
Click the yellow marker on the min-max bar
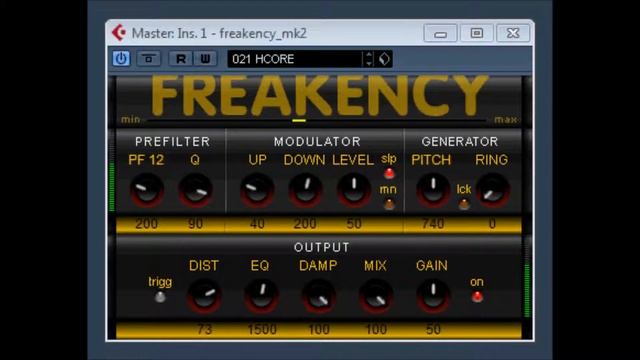(x=299, y=120)
